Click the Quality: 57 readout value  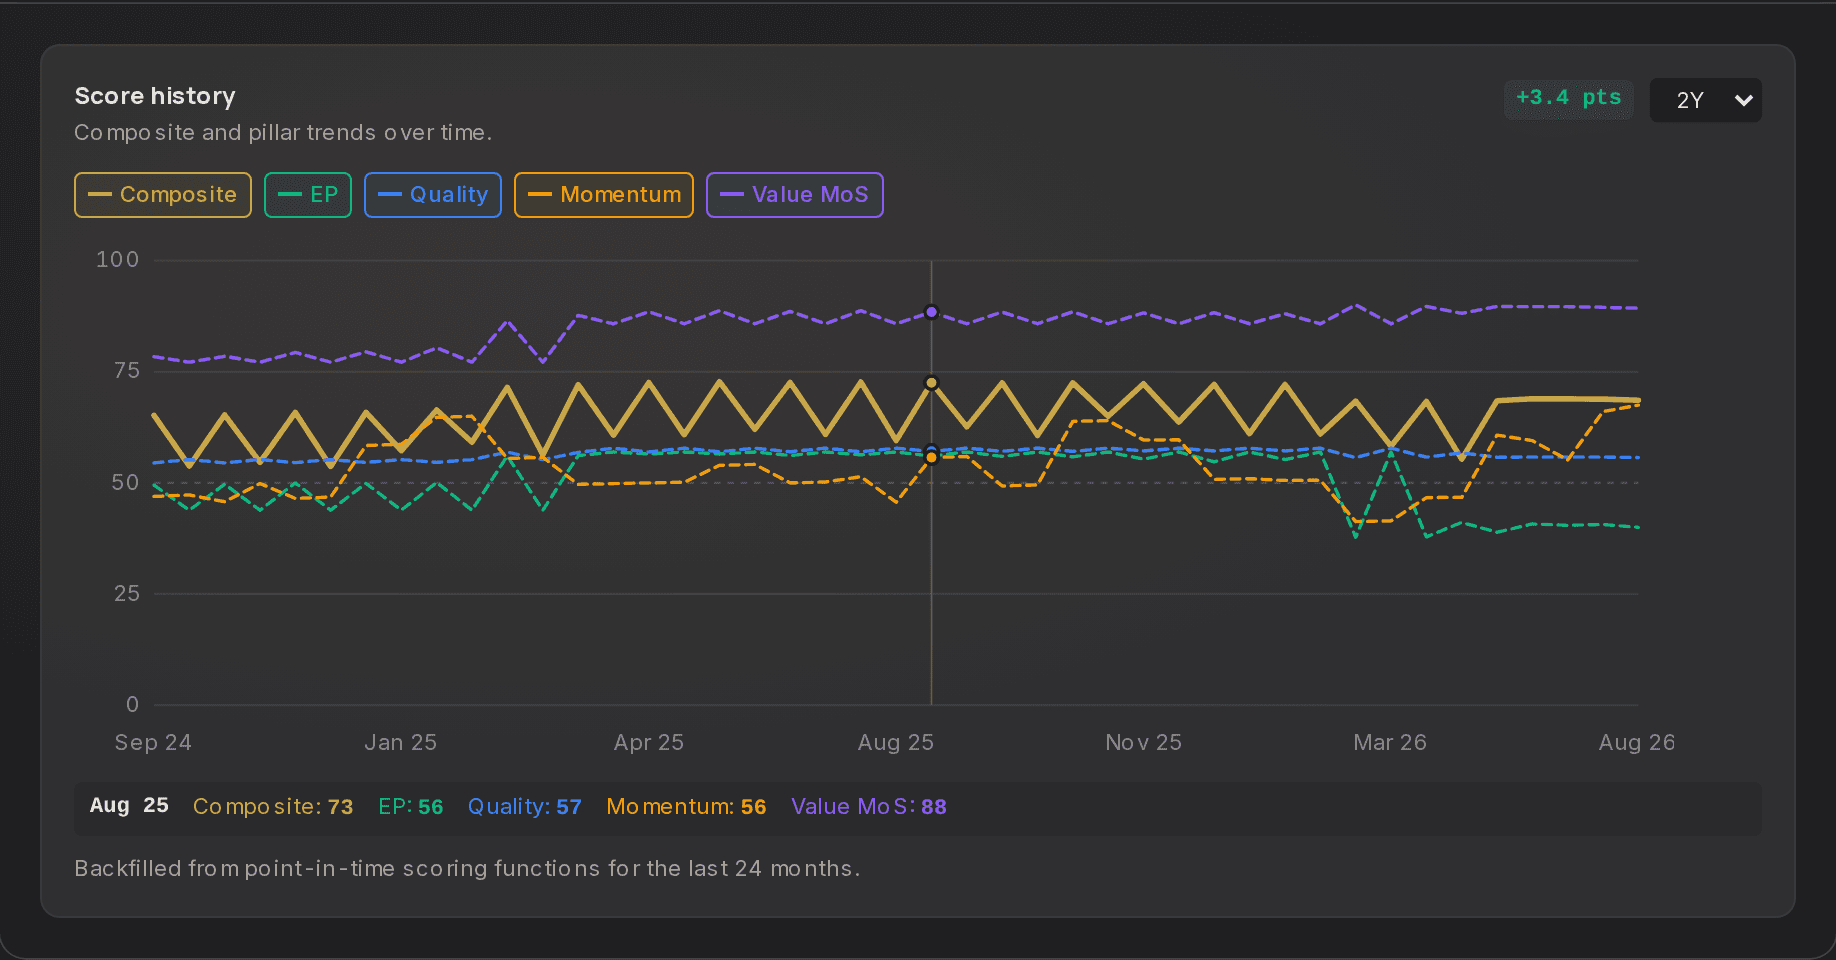525,807
